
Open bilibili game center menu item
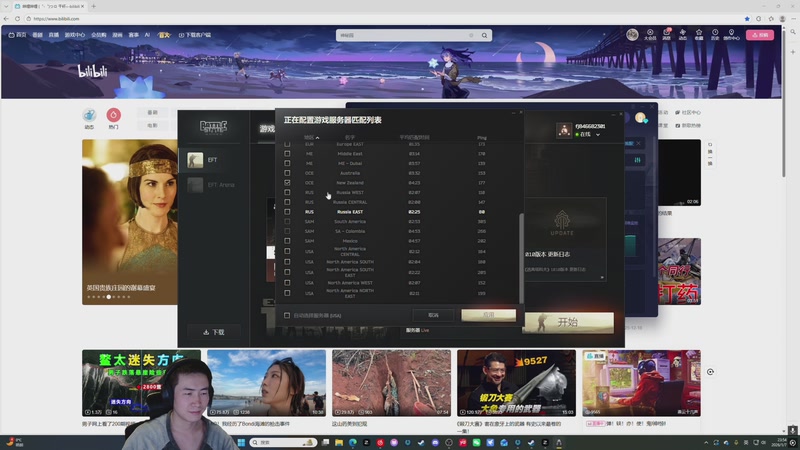[x=74, y=35]
